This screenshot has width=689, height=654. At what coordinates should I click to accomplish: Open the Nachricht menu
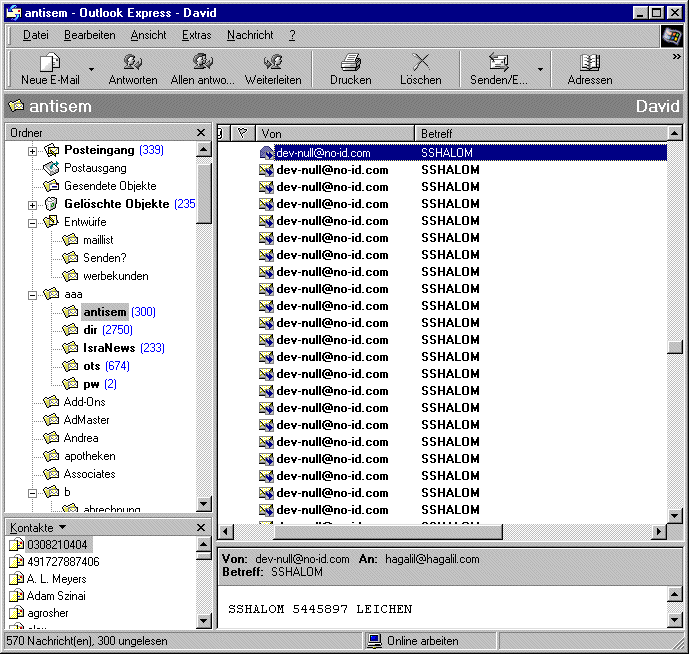click(x=250, y=35)
